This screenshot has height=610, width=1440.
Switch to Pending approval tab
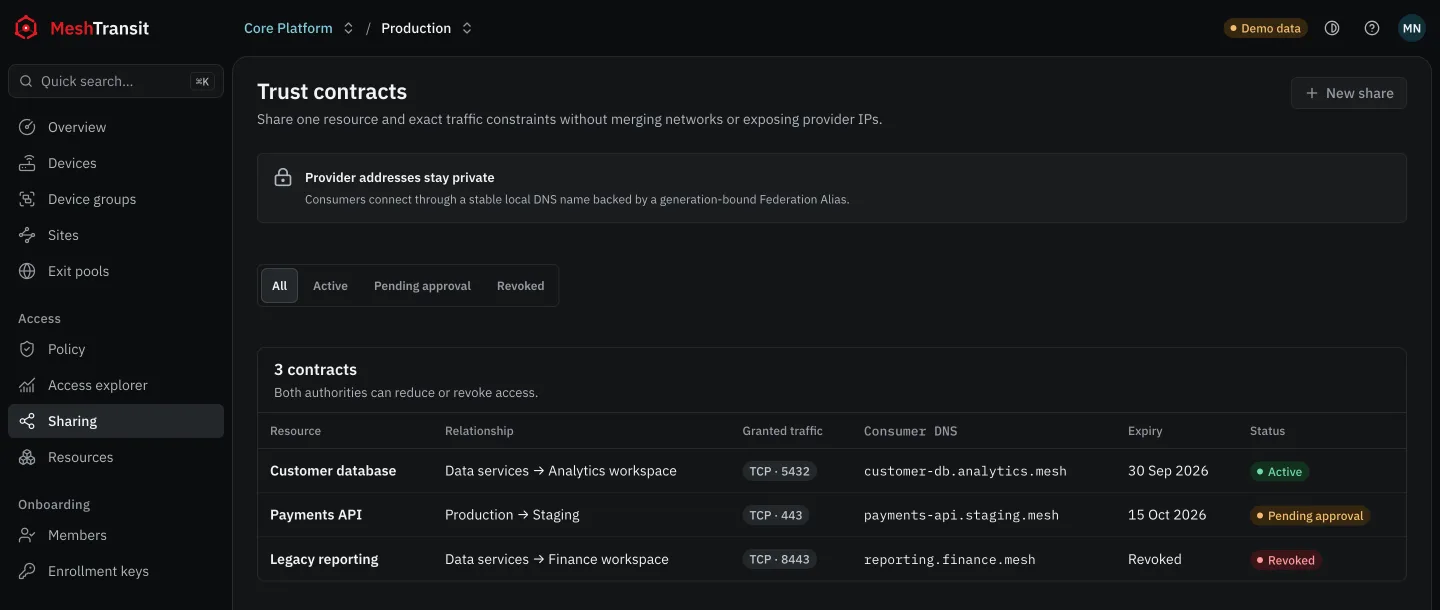[x=422, y=286]
